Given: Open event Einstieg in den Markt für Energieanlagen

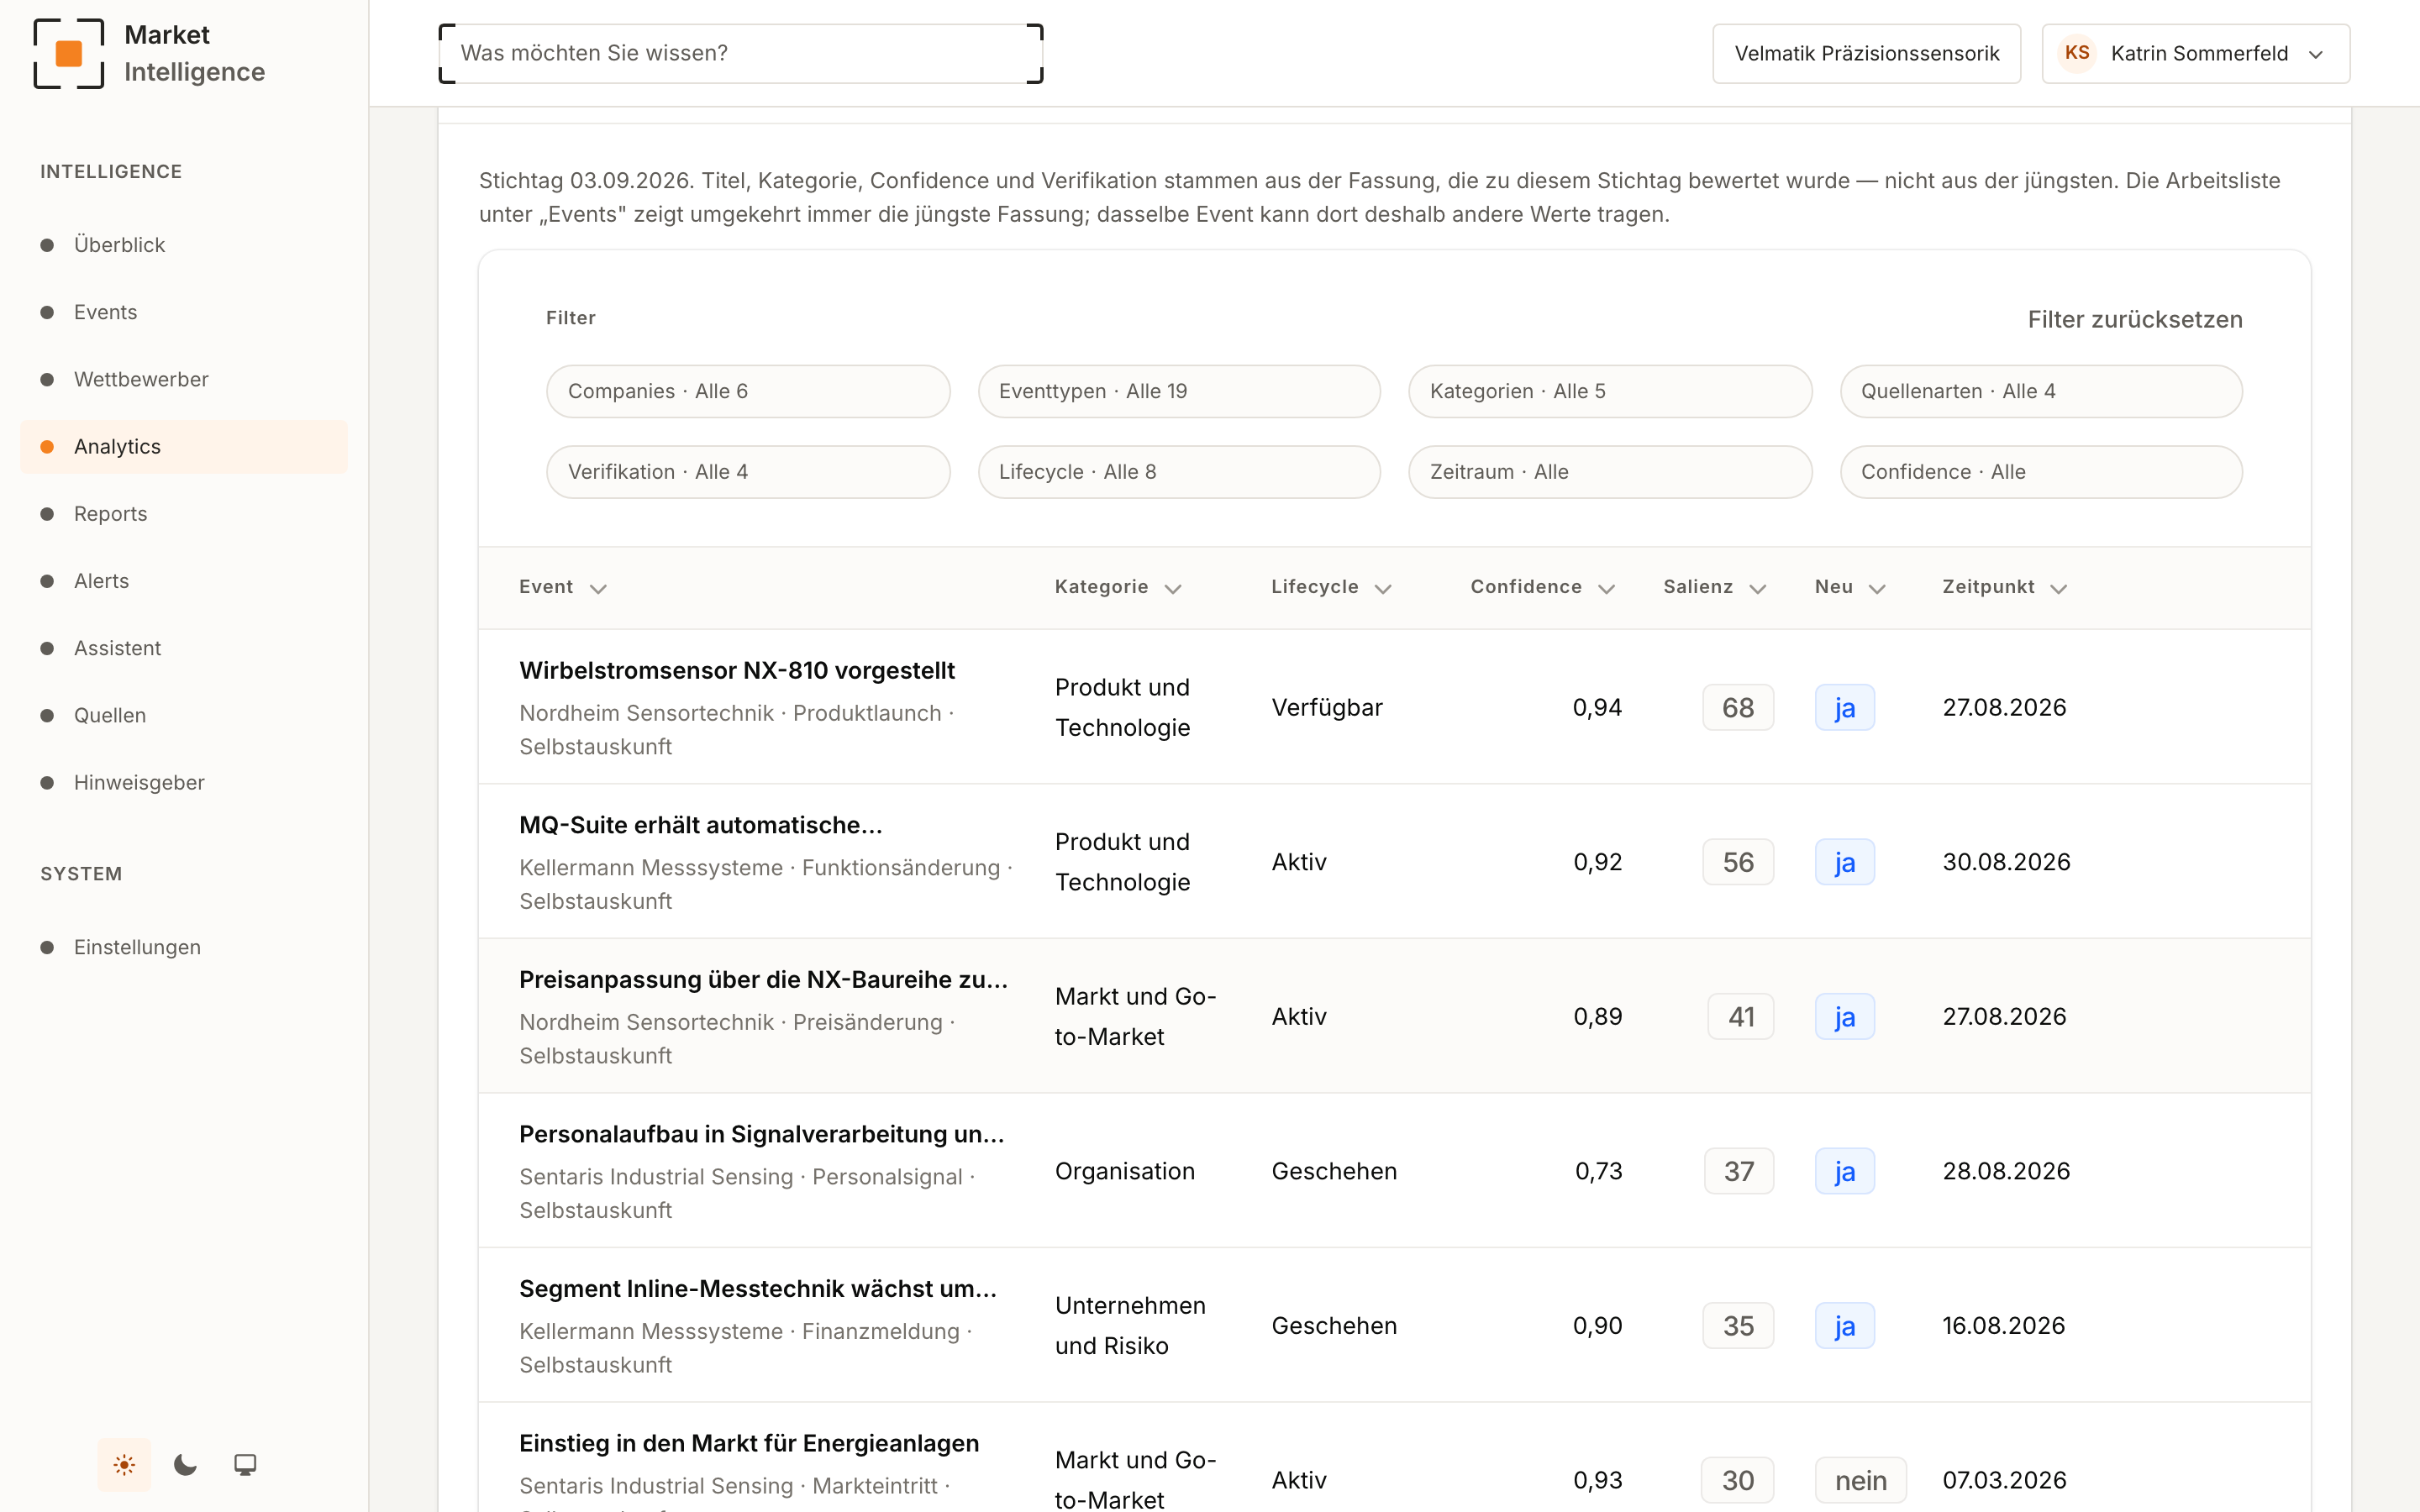Looking at the screenshot, I should click(x=749, y=1444).
